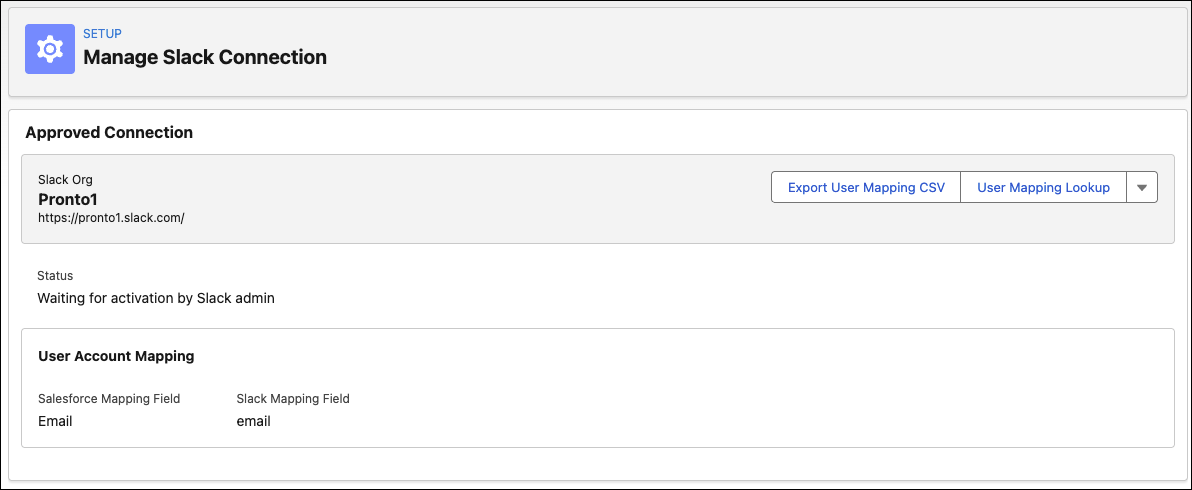Click the Salesforce Mapping Field label

pyautogui.click(x=109, y=399)
